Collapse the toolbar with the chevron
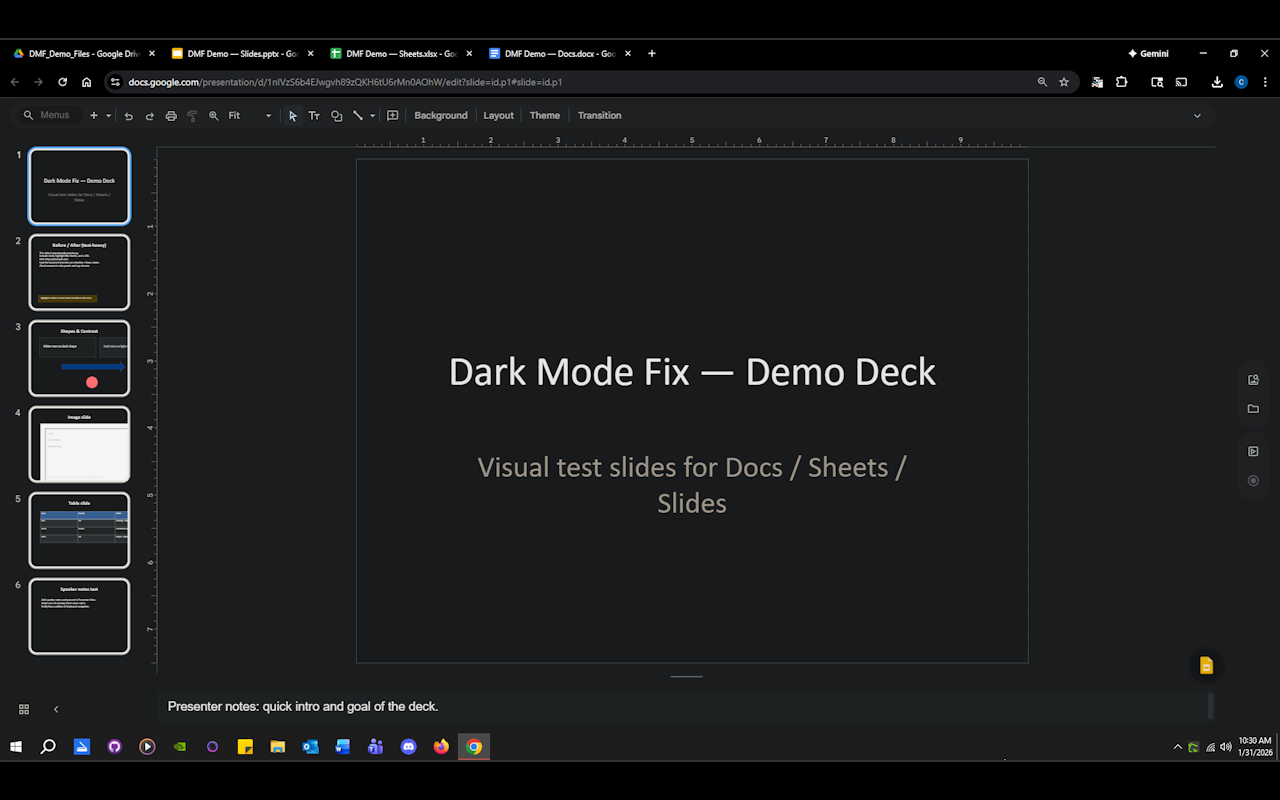1280x800 pixels. (x=1197, y=116)
